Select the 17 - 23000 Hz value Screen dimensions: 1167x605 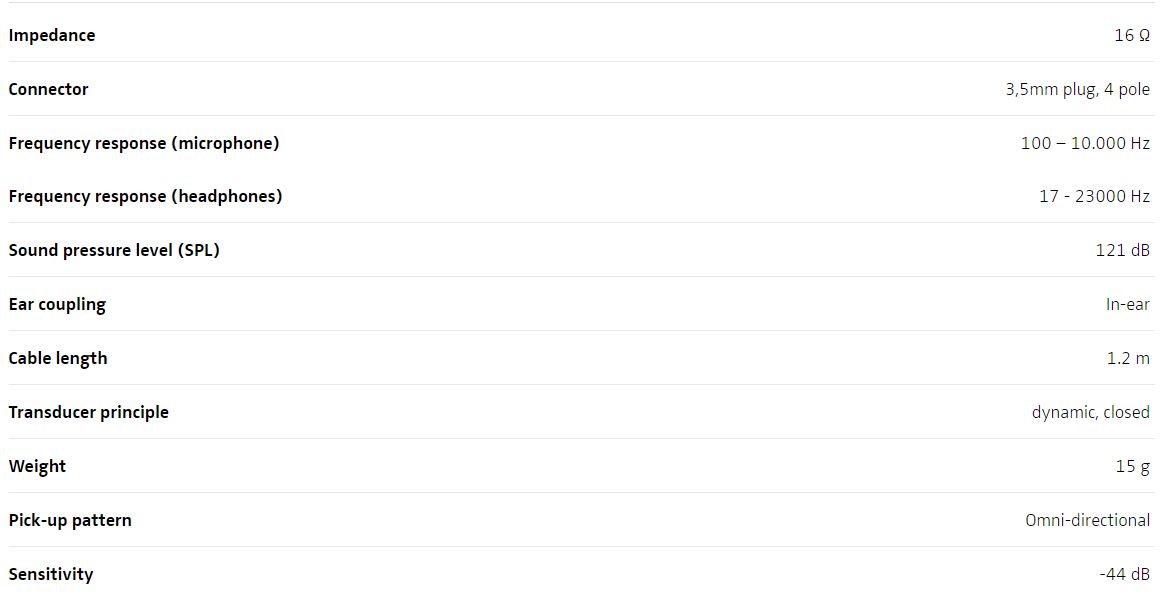1094,196
